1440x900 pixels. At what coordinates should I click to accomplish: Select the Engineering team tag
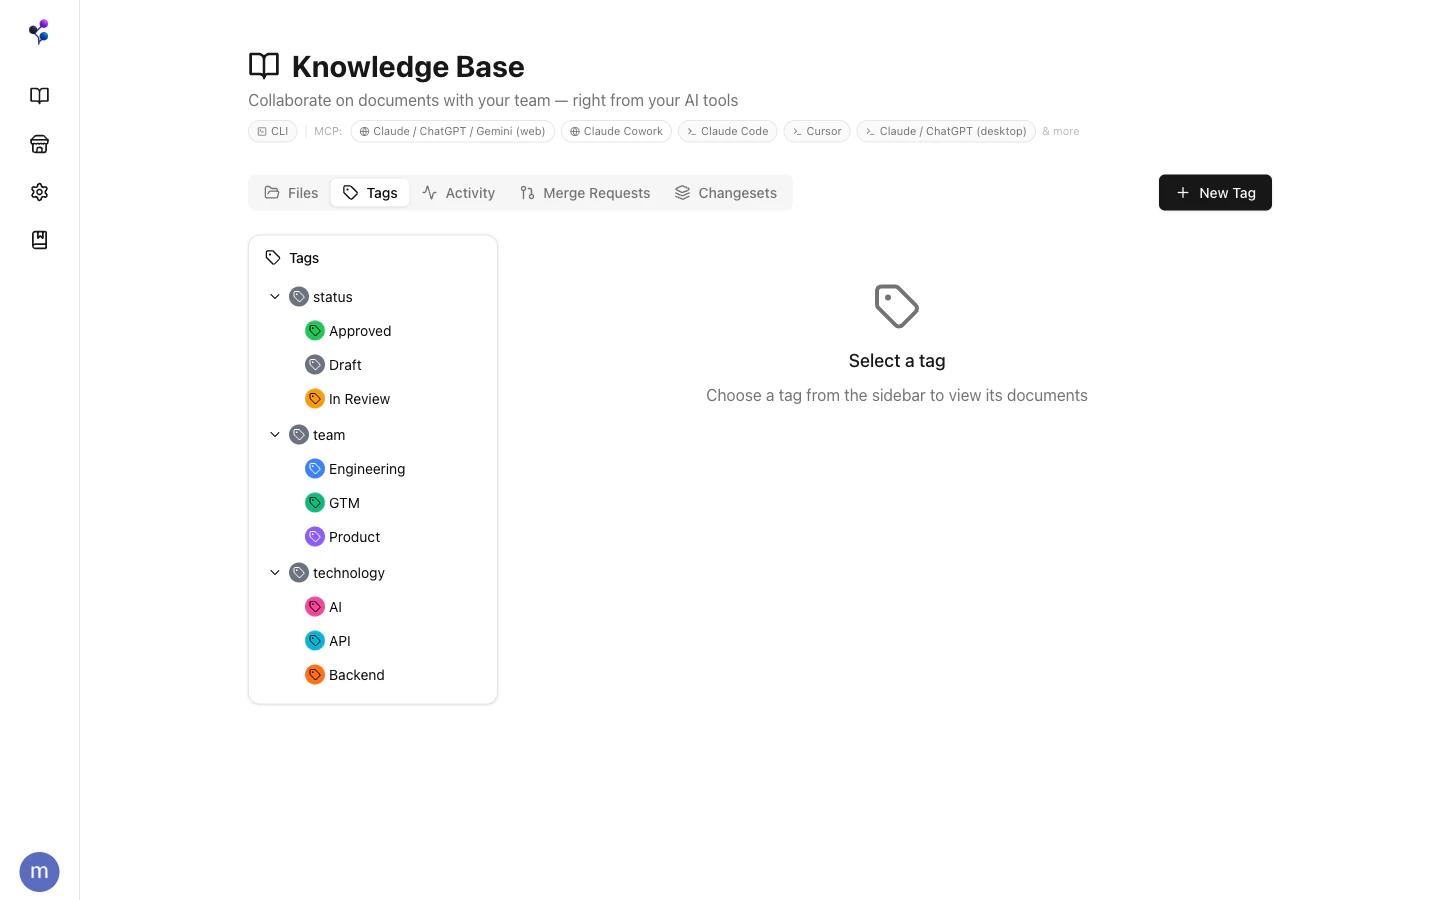(x=367, y=468)
